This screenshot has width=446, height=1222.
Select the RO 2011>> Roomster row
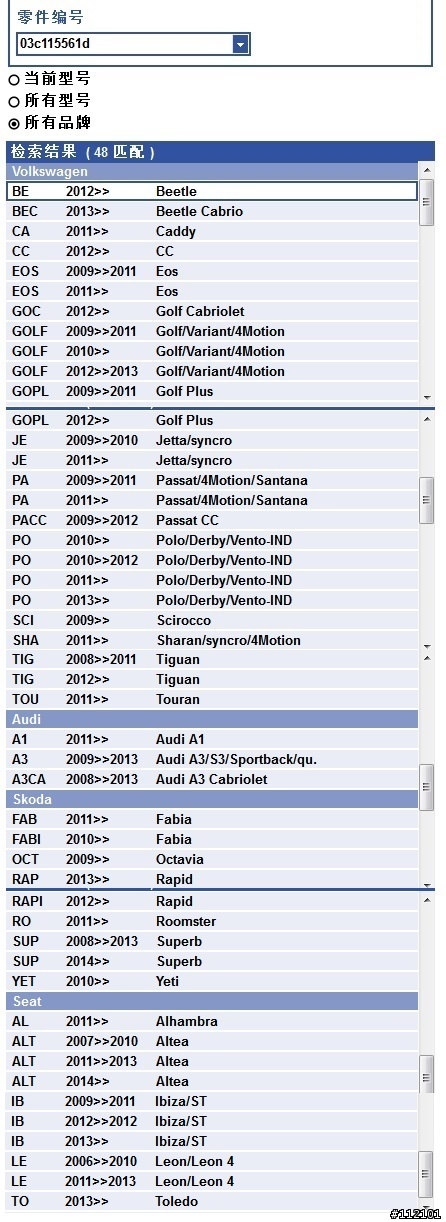(x=212, y=921)
